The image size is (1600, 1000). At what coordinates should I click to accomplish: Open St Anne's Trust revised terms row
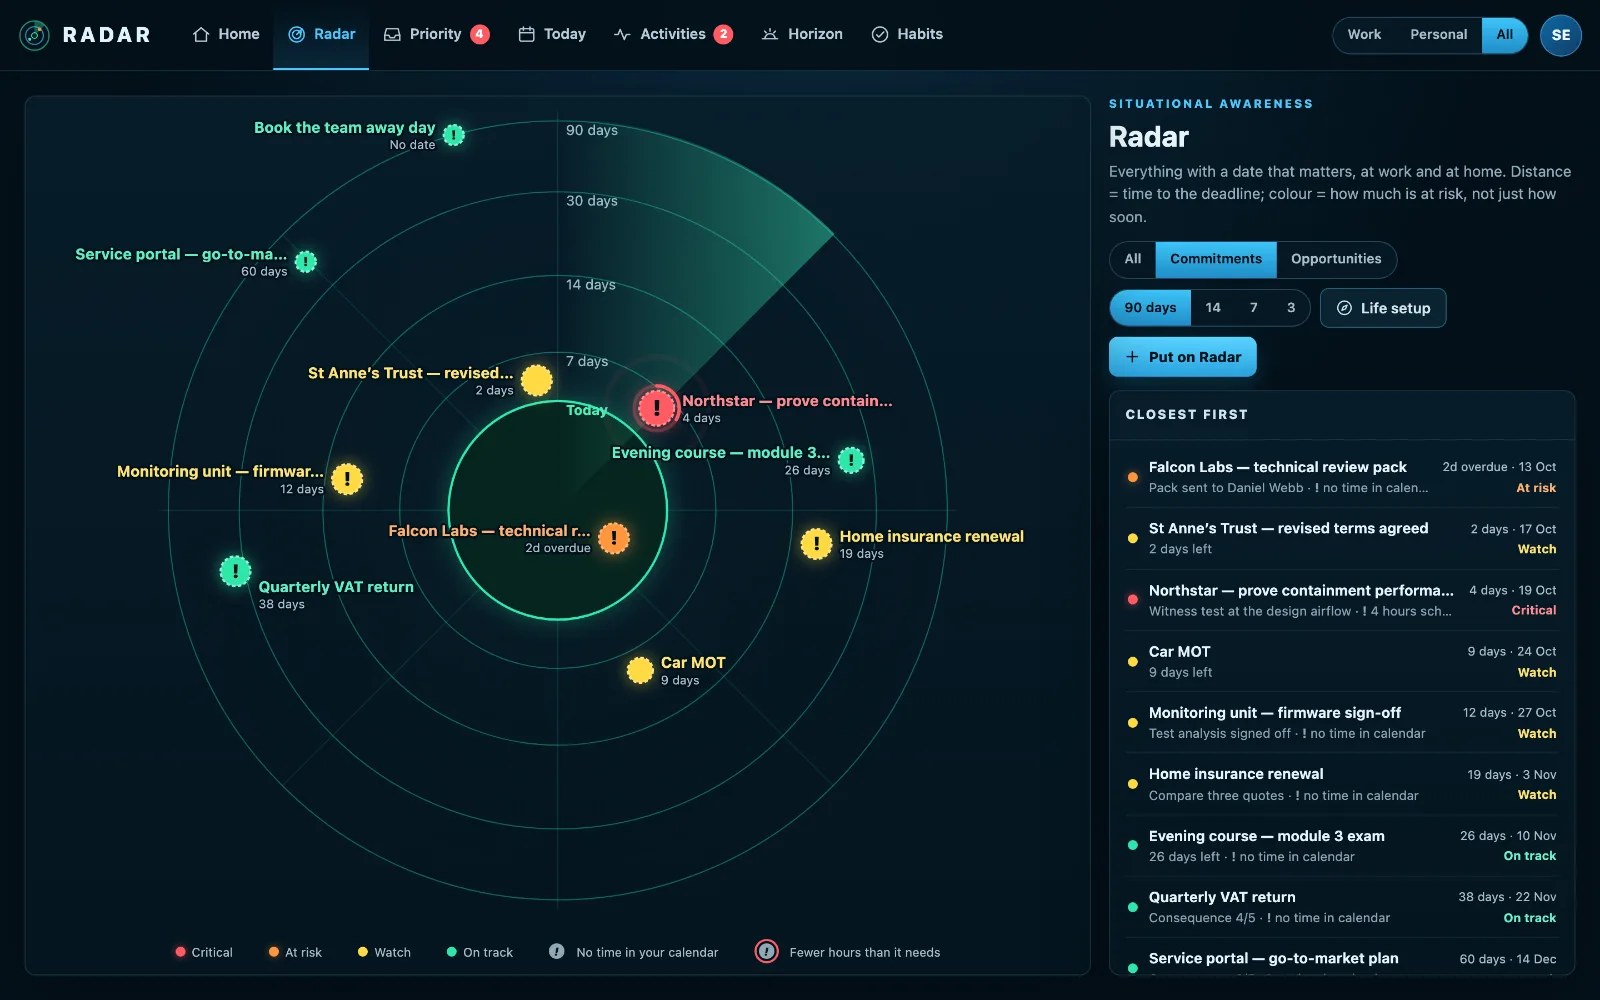pyautogui.click(x=1342, y=538)
